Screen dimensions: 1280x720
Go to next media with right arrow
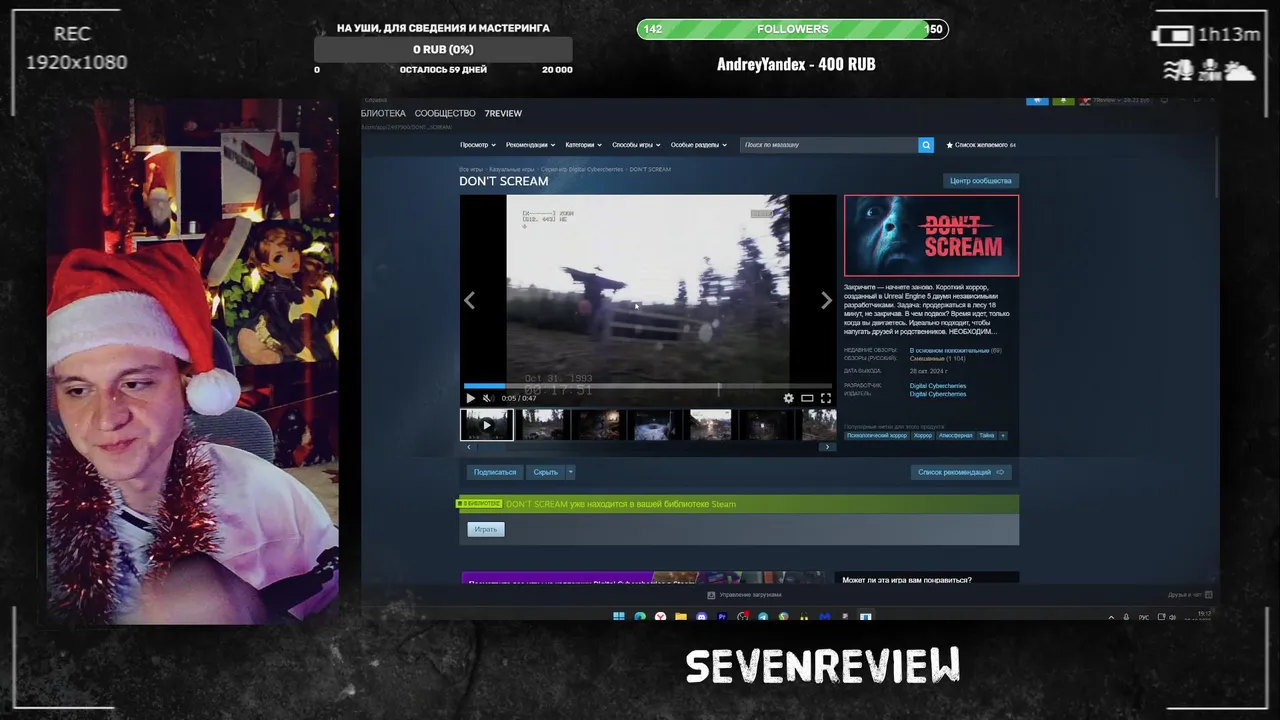click(826, 300)
